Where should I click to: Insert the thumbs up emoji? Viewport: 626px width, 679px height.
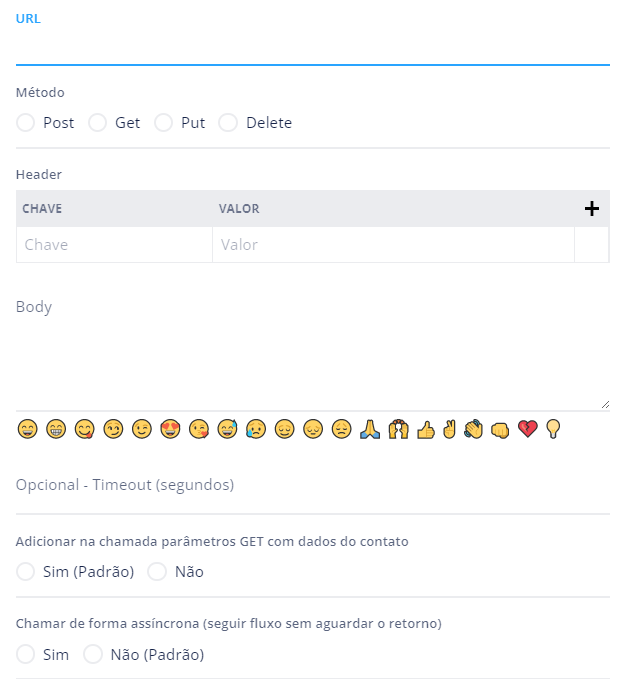(426, 429)
